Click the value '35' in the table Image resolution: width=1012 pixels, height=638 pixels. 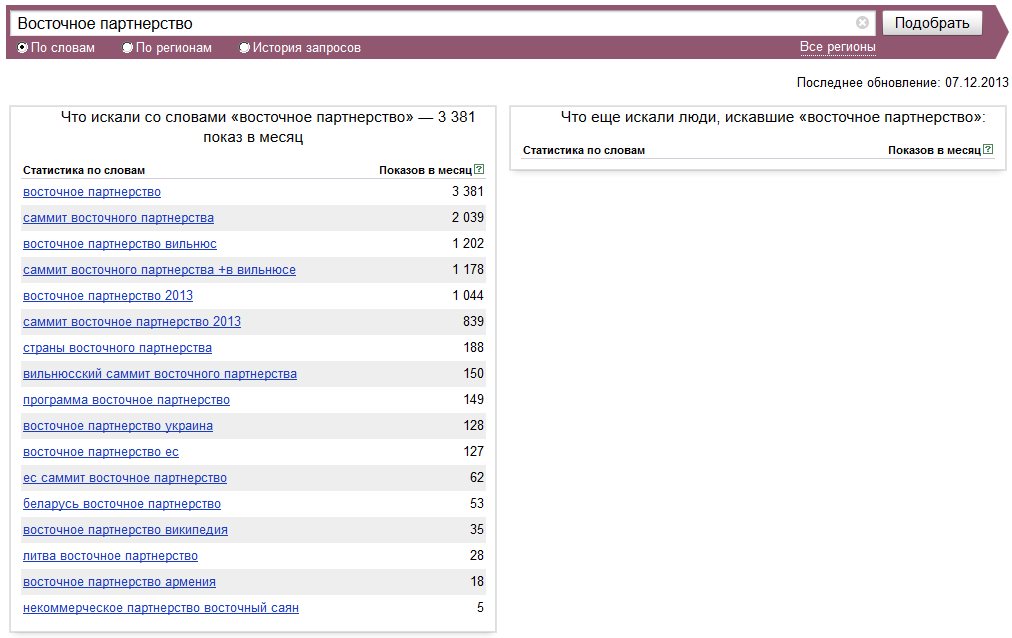coord(477,529)
